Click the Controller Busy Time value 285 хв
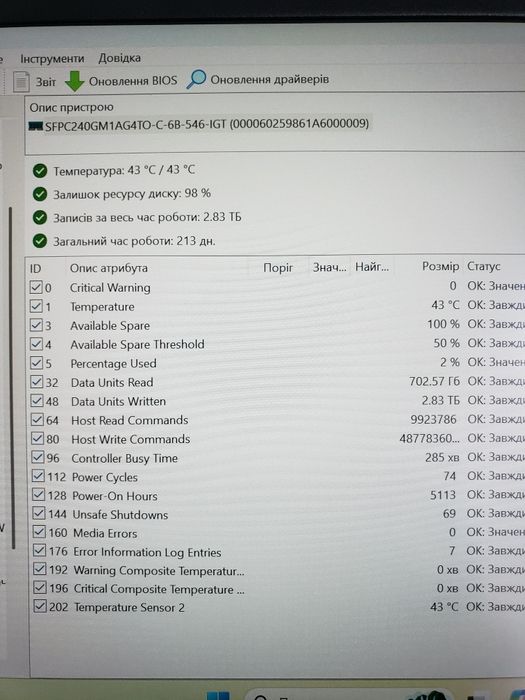525x700 pixels. [442, 457]
